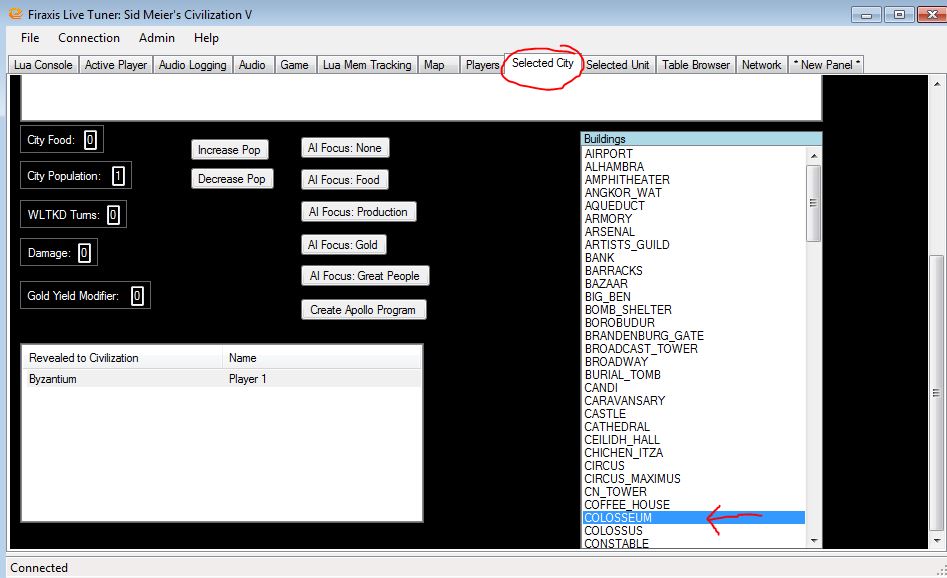Set AI Focus to None
This screenshot has height=578, width=947.
pyautogui.click(x=345, y=148)
